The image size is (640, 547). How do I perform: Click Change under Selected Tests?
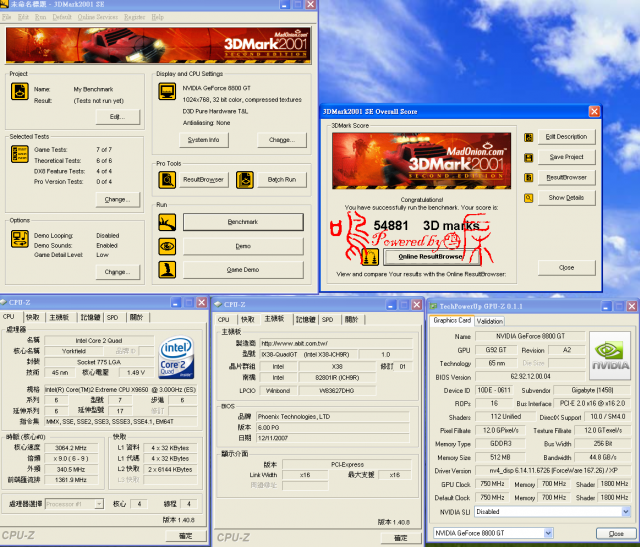coord(118,200)
